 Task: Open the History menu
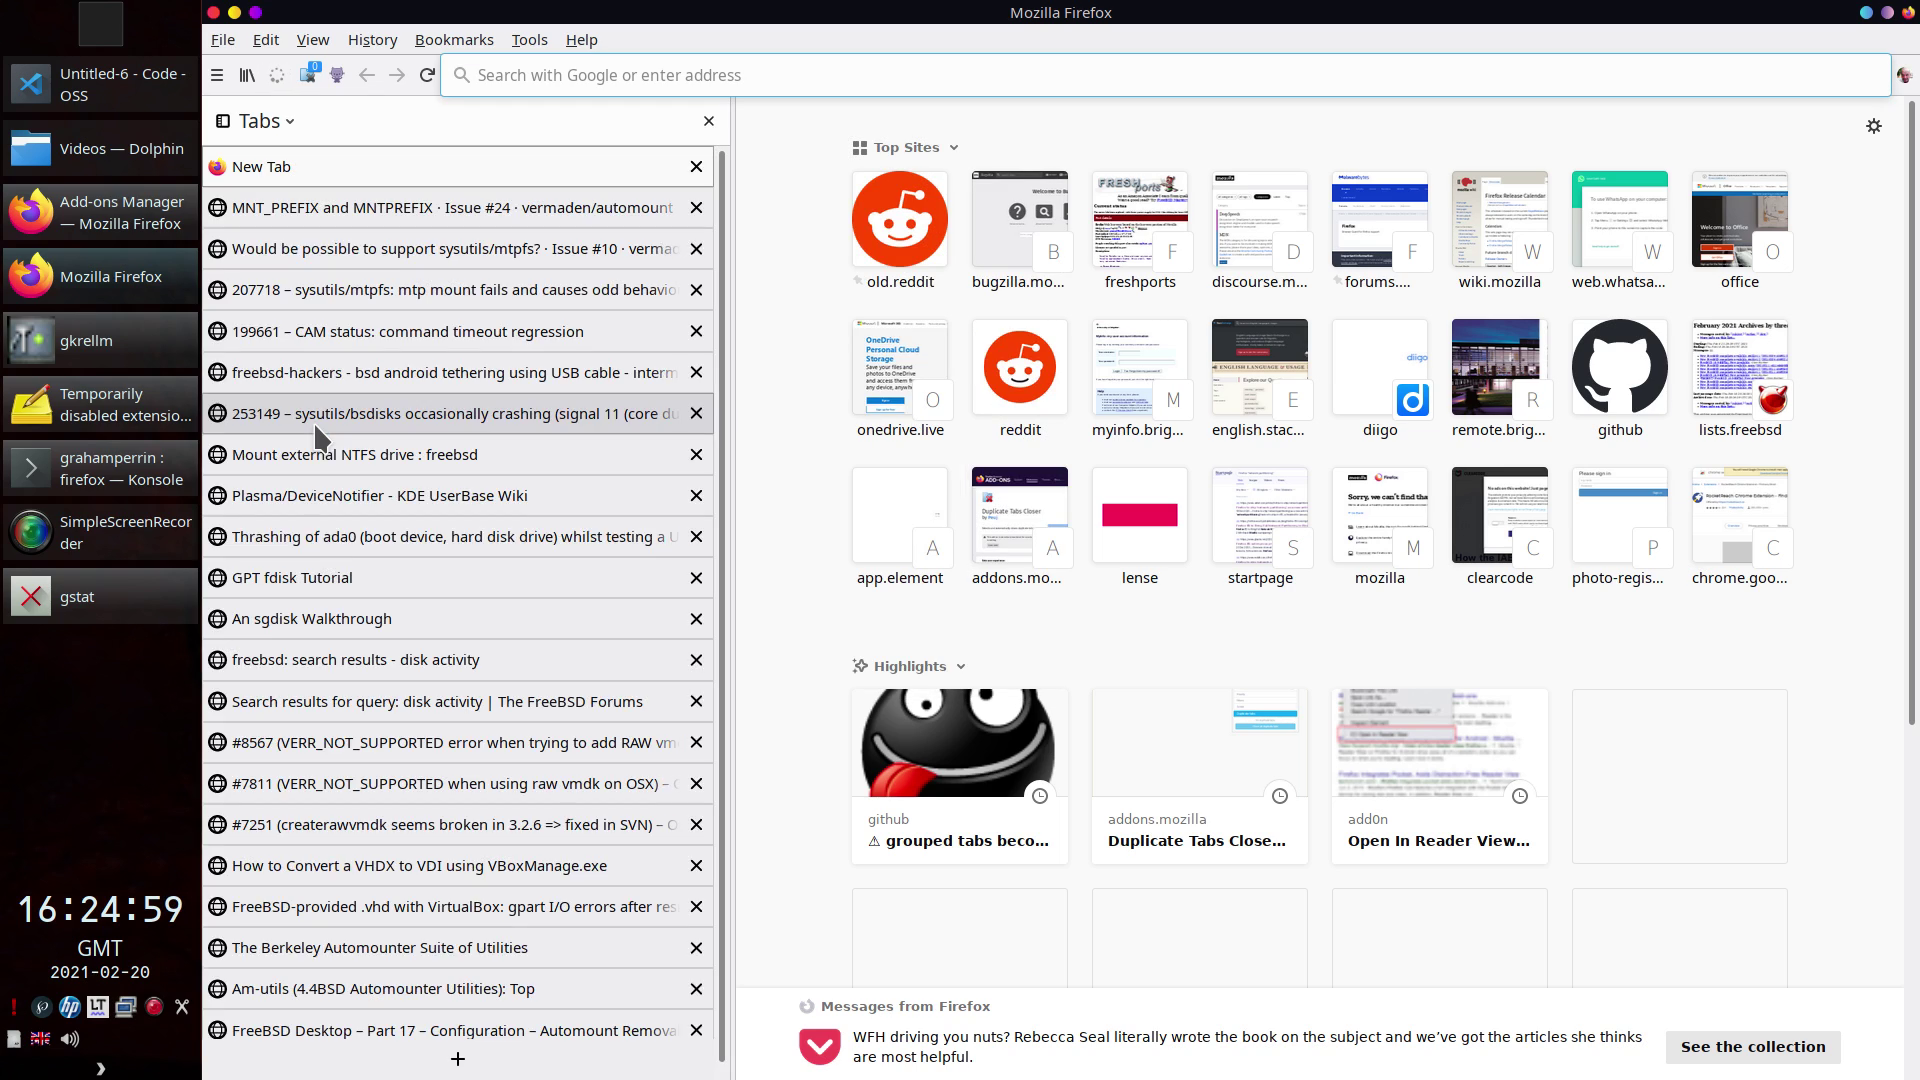click(373, 40)
